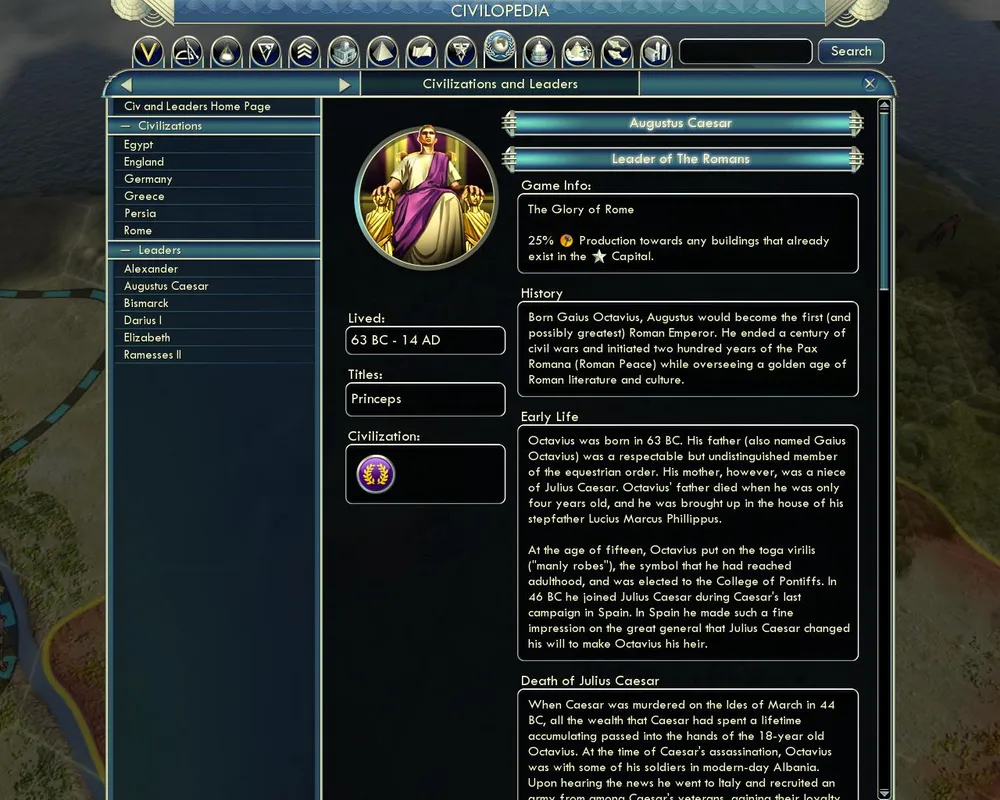Open the Wonders pyramid icon
Image resolution: width=1000 pixels, height=800 pixels.
383,52
